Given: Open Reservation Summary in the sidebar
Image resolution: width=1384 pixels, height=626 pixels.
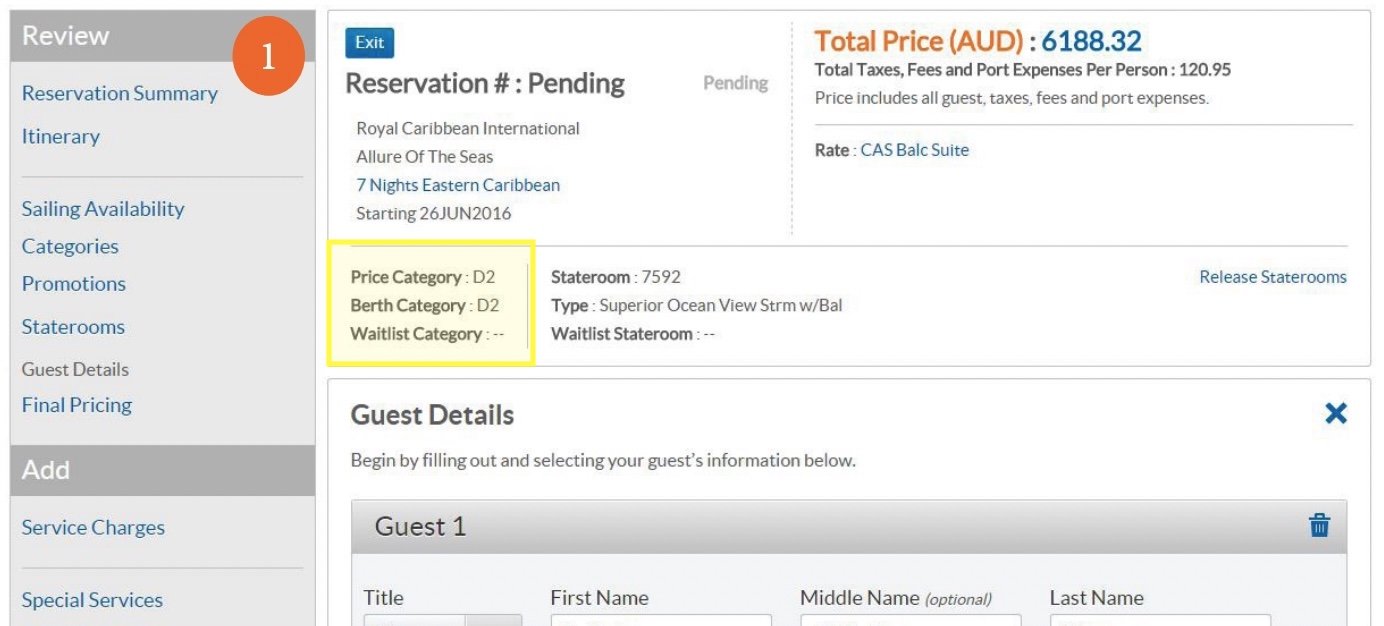Looking at the screenshot, I should [x=120, y=93].
